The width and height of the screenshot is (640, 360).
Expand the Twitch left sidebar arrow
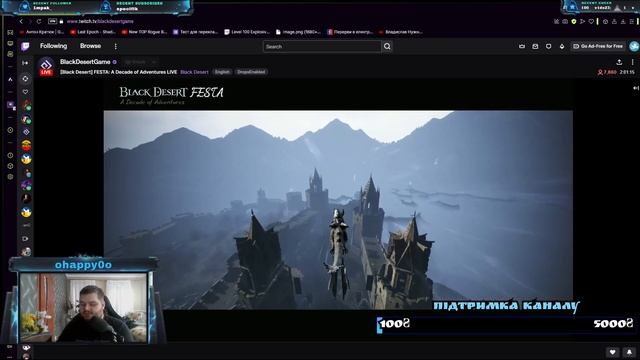pos(25,63)
